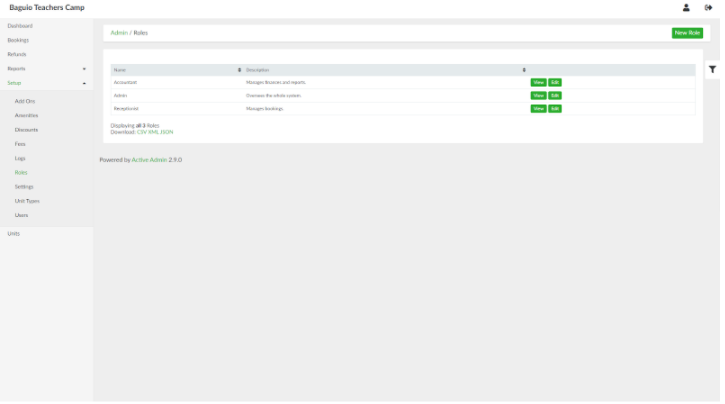The image size is (725, 404).
Task: Go to Bookings in the sidebar
Action: click(18, 40)
